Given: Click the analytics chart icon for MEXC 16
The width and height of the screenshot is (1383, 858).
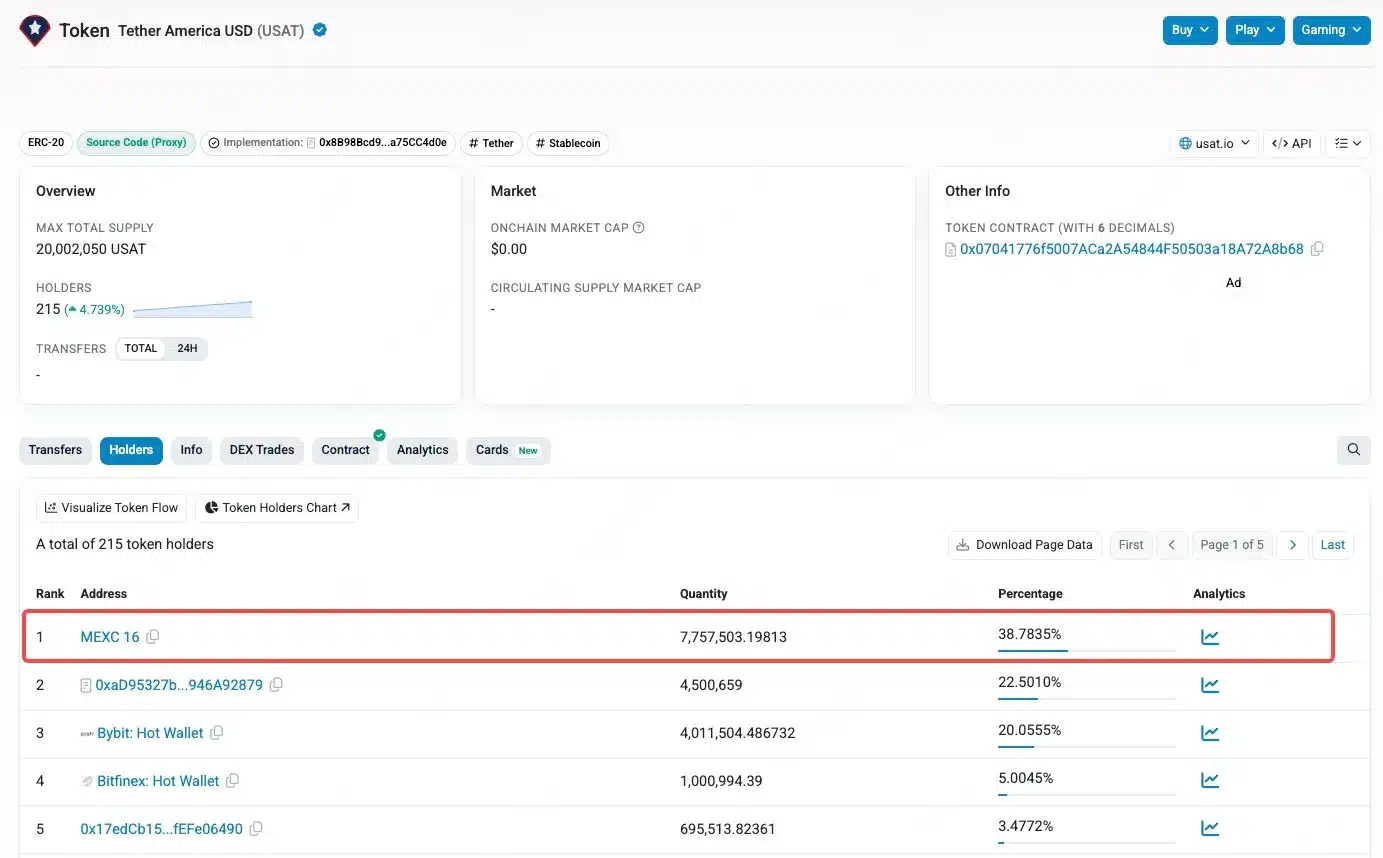Looking at the screenshot, I should coord(1210,636).
